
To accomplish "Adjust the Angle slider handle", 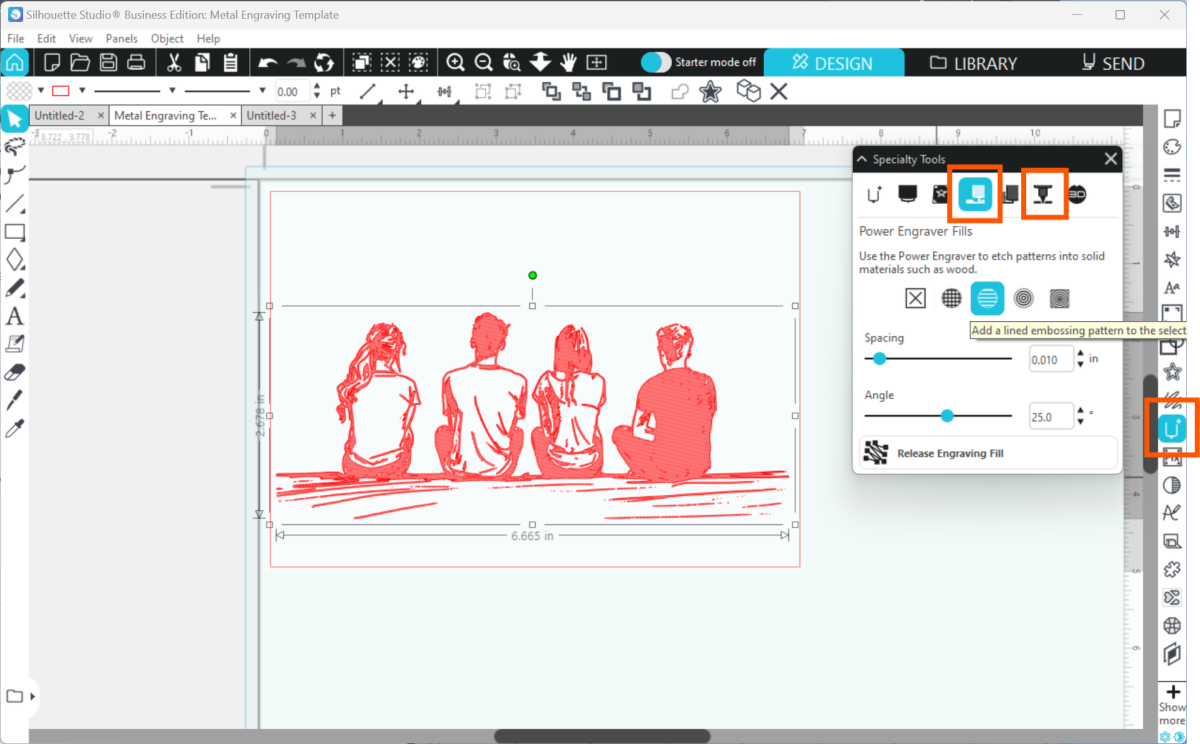I will click(x=947, y=416).
